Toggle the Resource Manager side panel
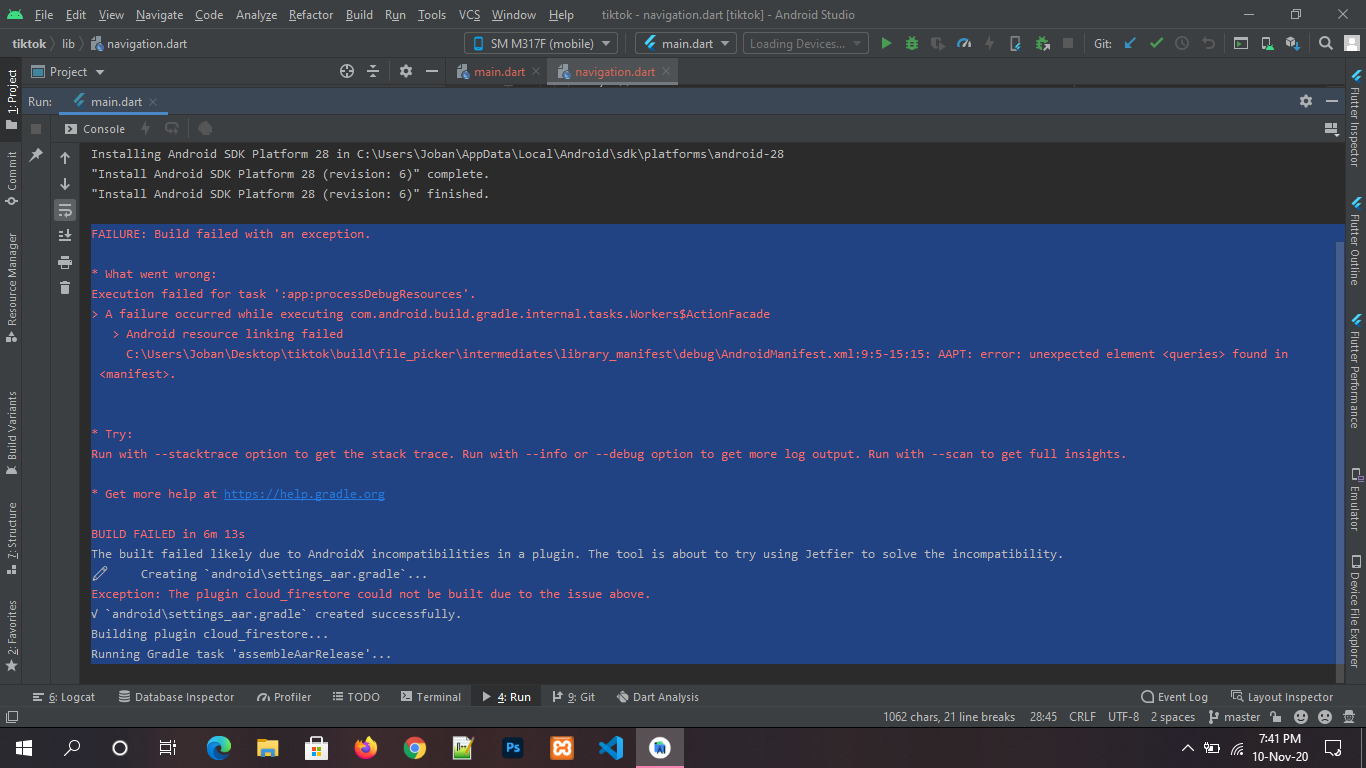Screen dimensions: 1366x768 tap(11, 287)
